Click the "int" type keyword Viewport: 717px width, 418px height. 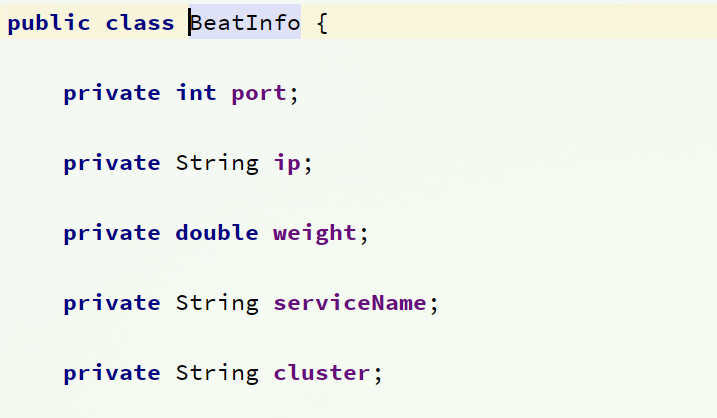(x=196, y=93)
